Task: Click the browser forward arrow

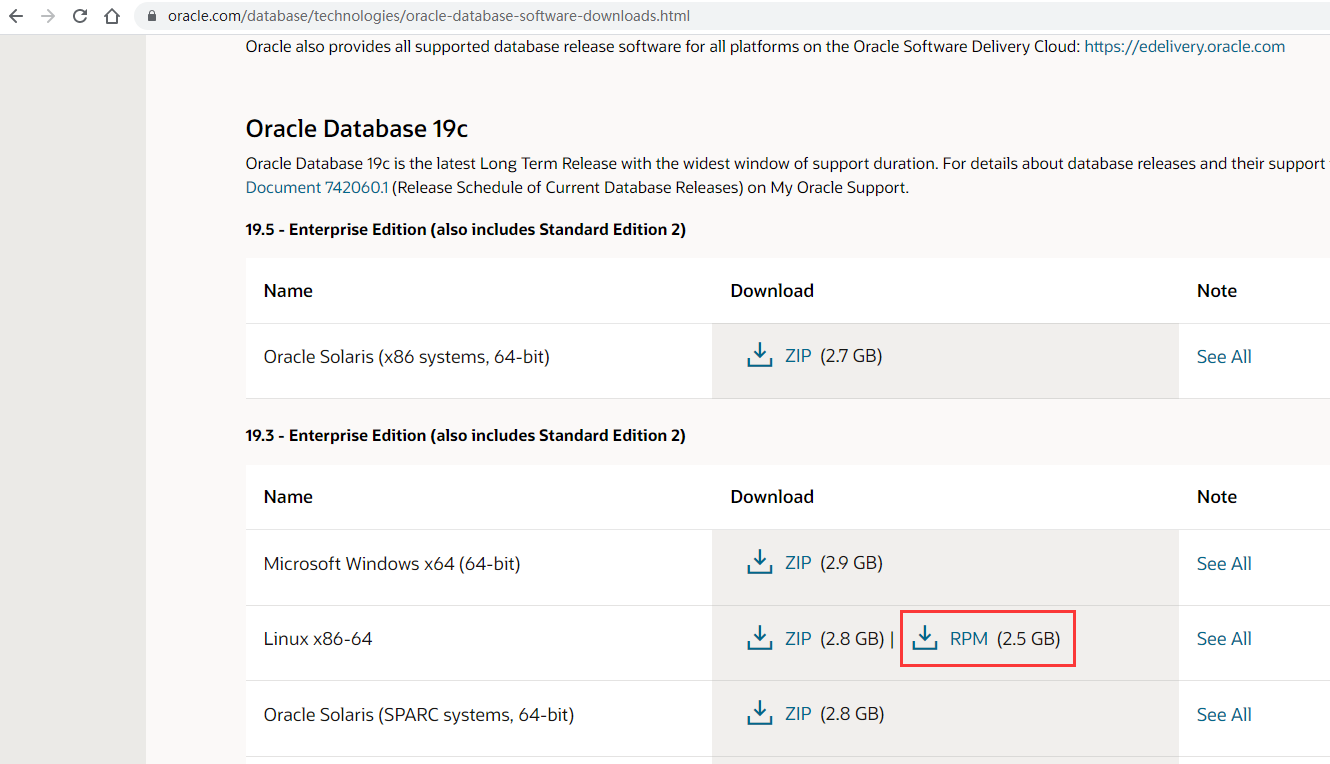Action: (x=48, y=16)
